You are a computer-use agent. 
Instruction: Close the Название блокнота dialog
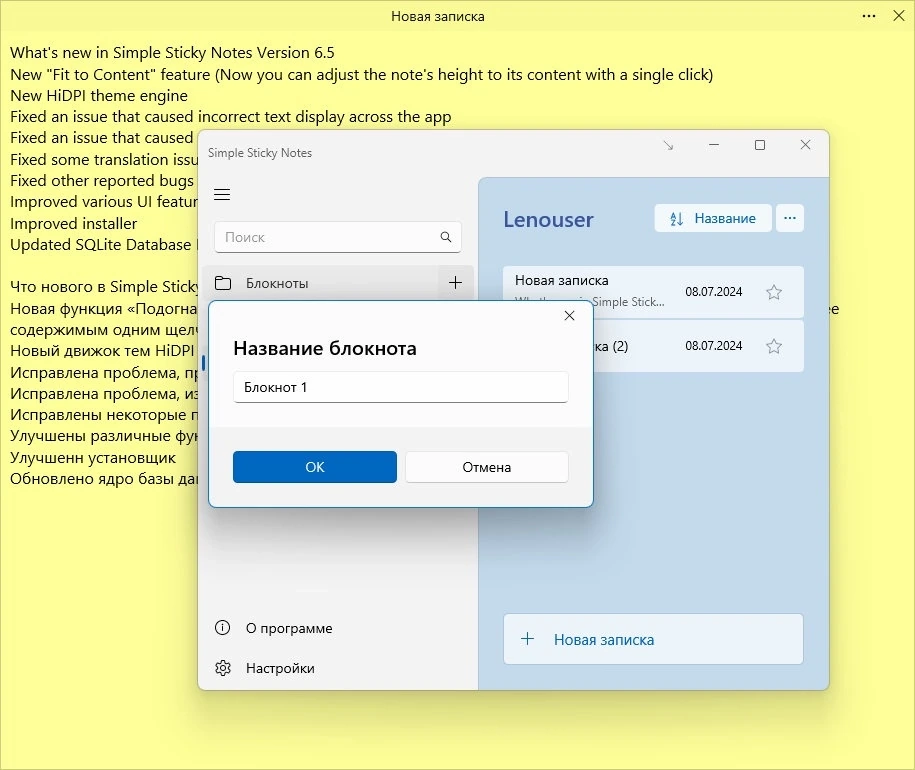click(570, 316)
